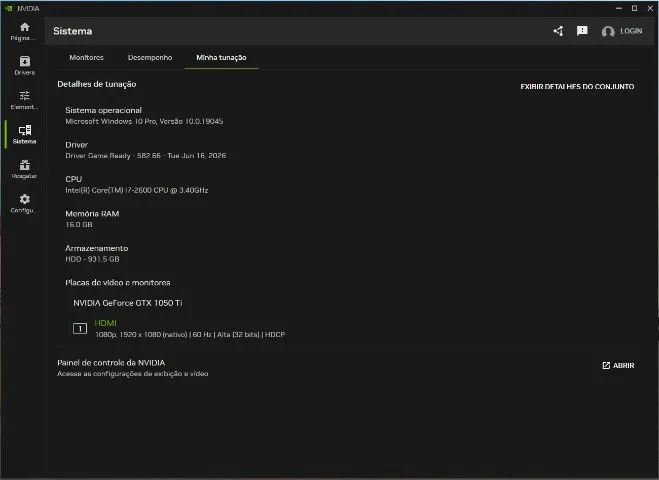Minimize the NVIDIA window

point(619,8)
